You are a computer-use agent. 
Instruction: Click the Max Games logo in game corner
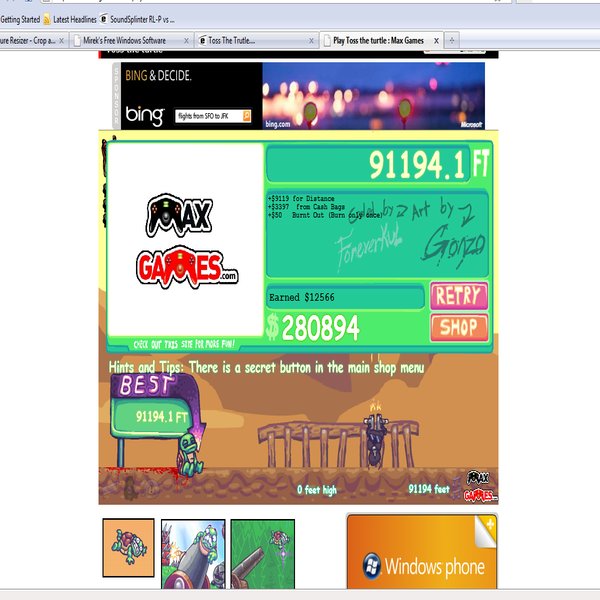click(x=480, y=486)
